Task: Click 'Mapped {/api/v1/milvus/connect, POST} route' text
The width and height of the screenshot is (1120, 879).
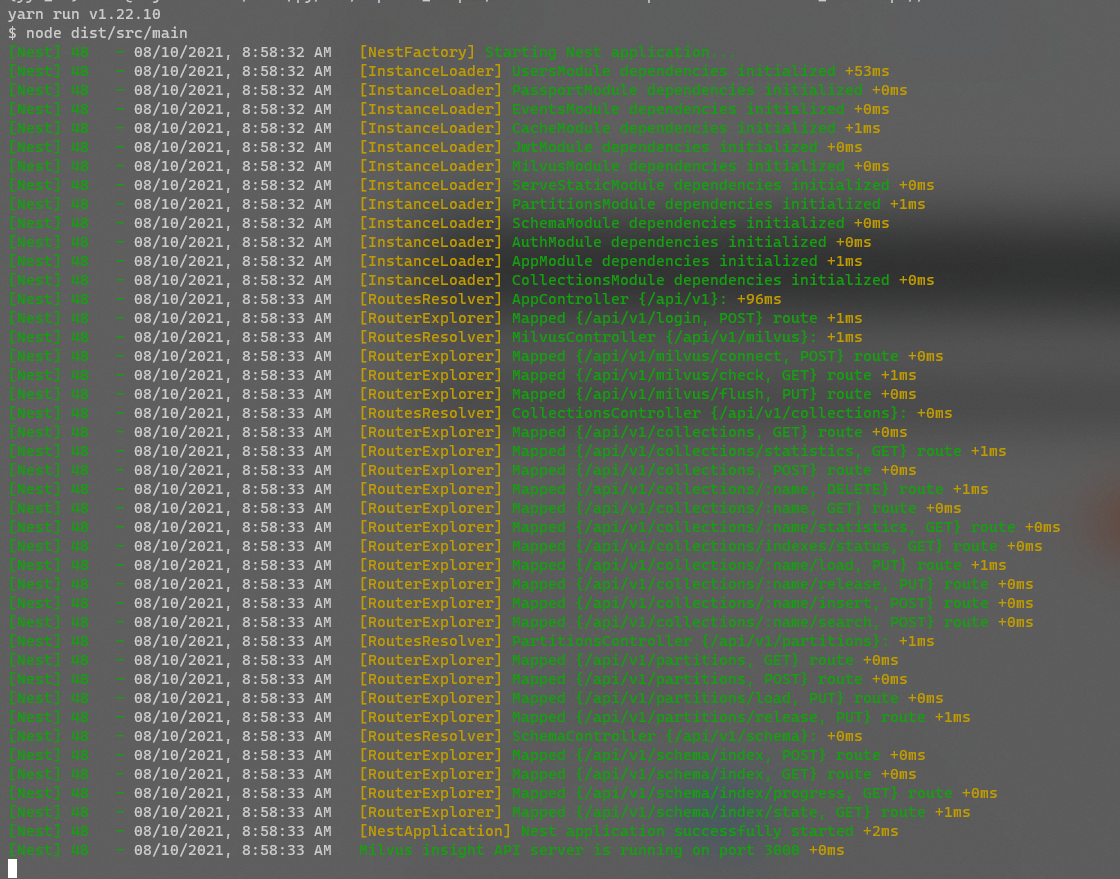Action: click(705, 356)
